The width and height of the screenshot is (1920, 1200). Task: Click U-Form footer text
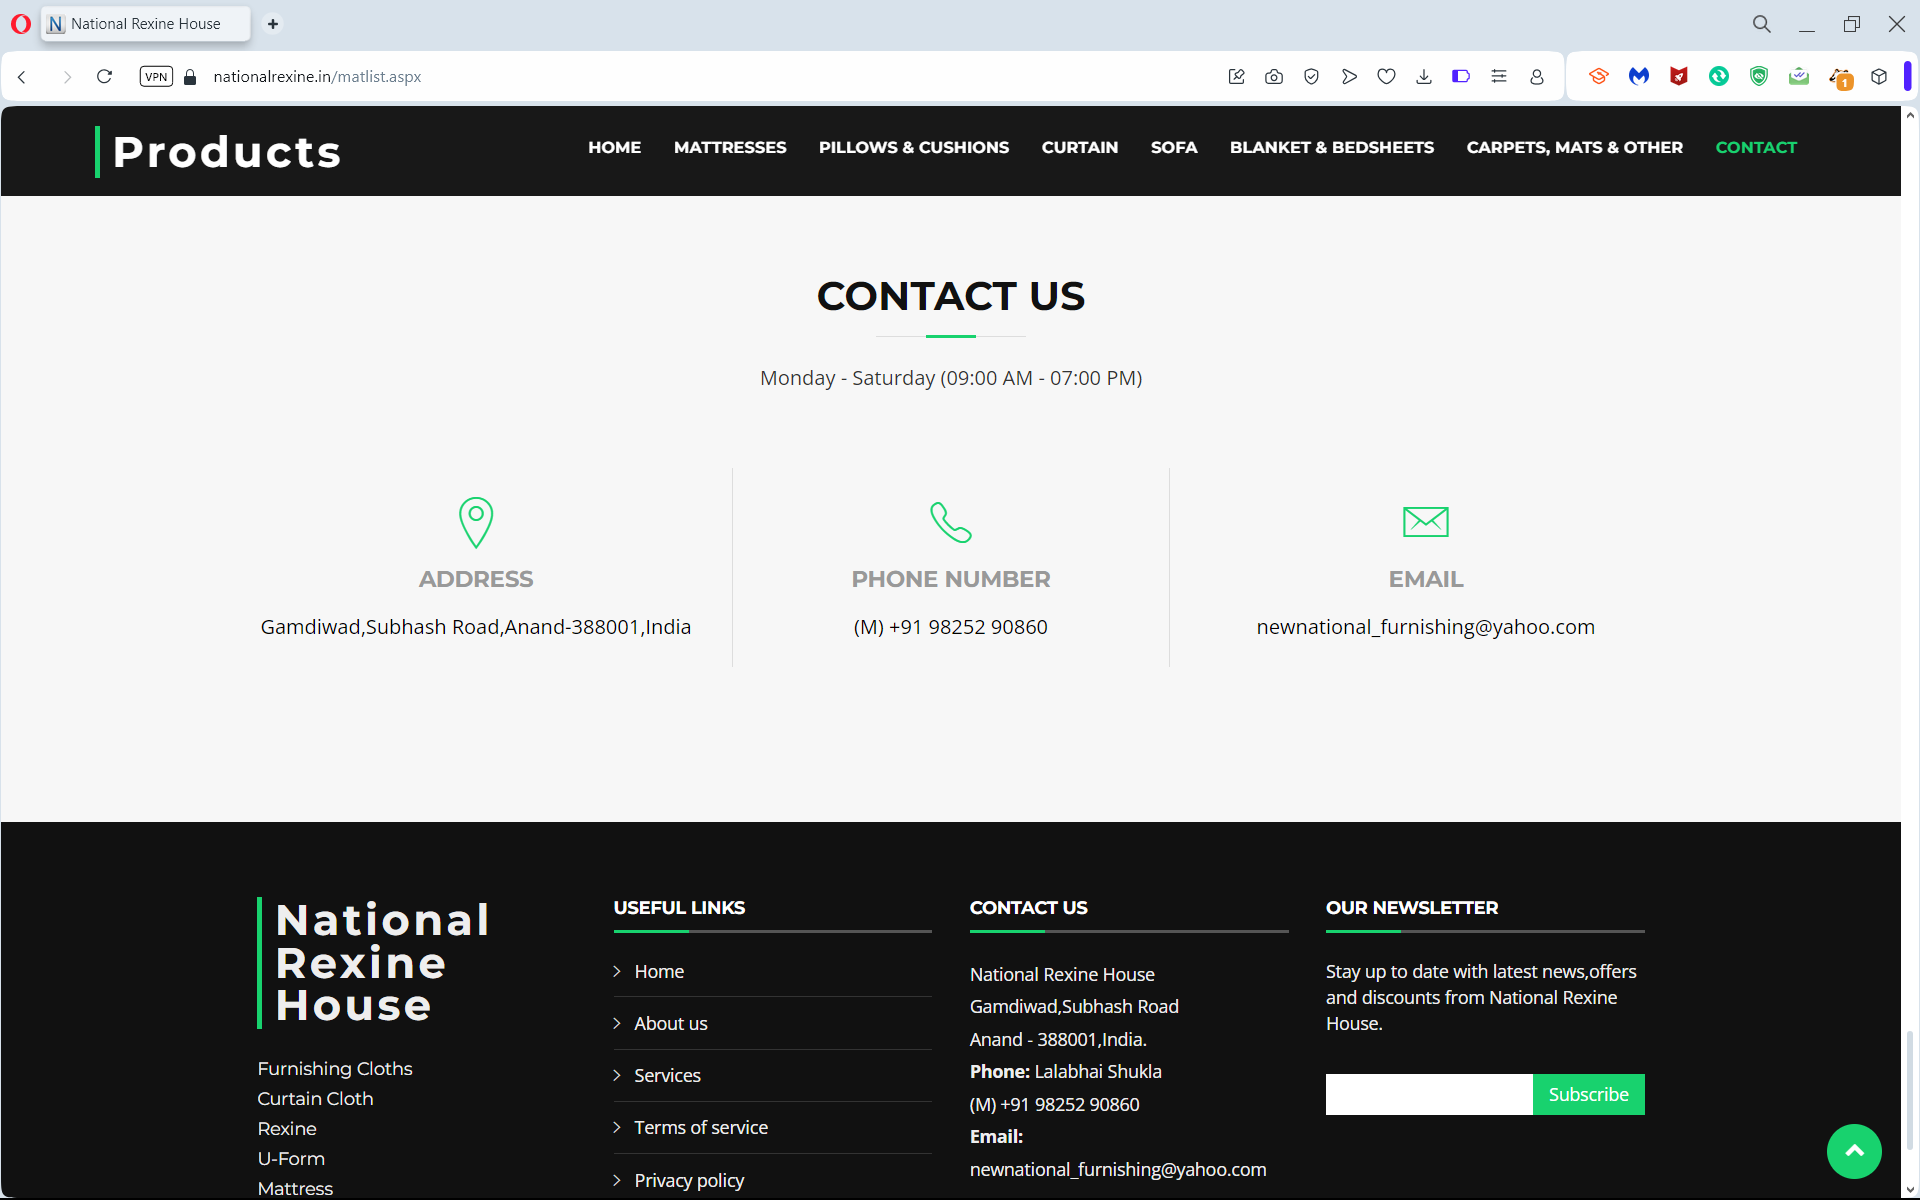click(291, 1158)
